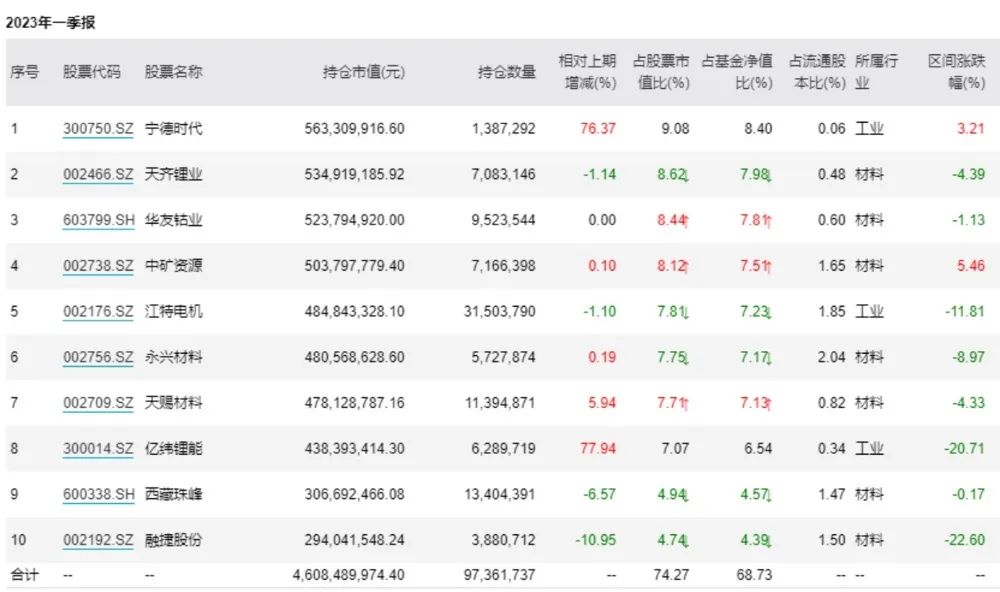
Task: Select stock name 宁德时代
Action: pyautogui.click(x=173, y=129)
